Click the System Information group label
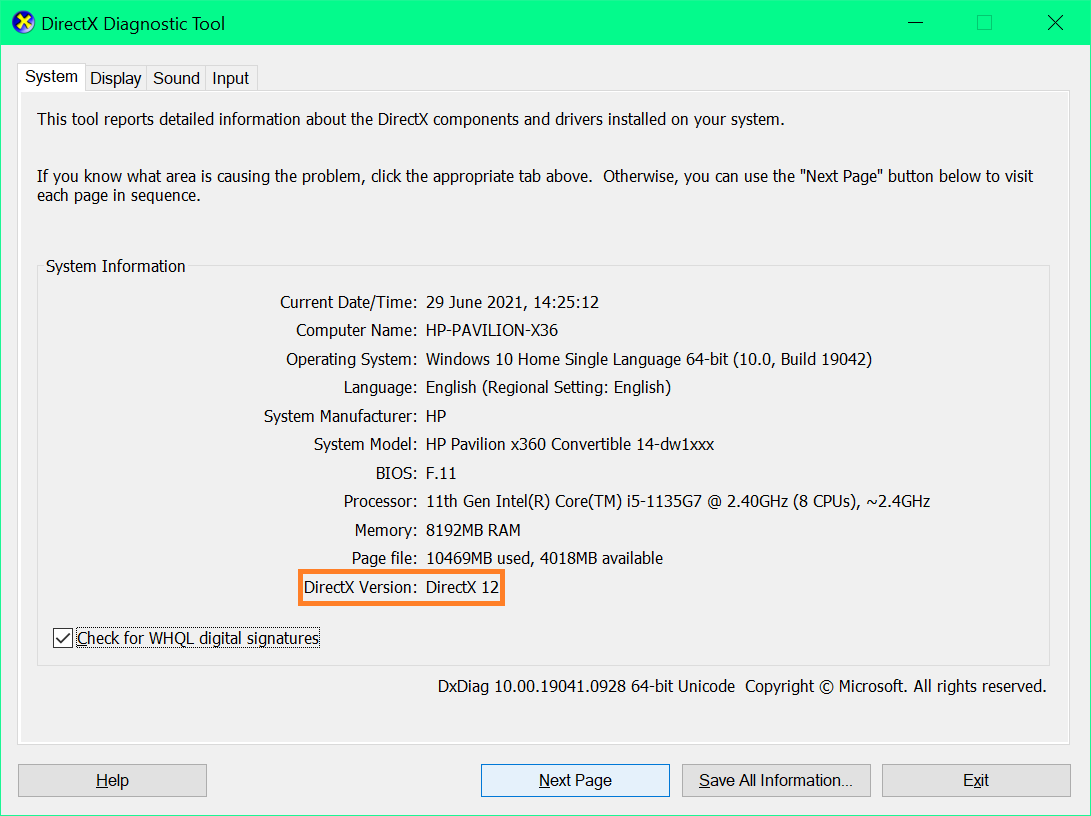Screen dimensions: 1091x816 116,266
